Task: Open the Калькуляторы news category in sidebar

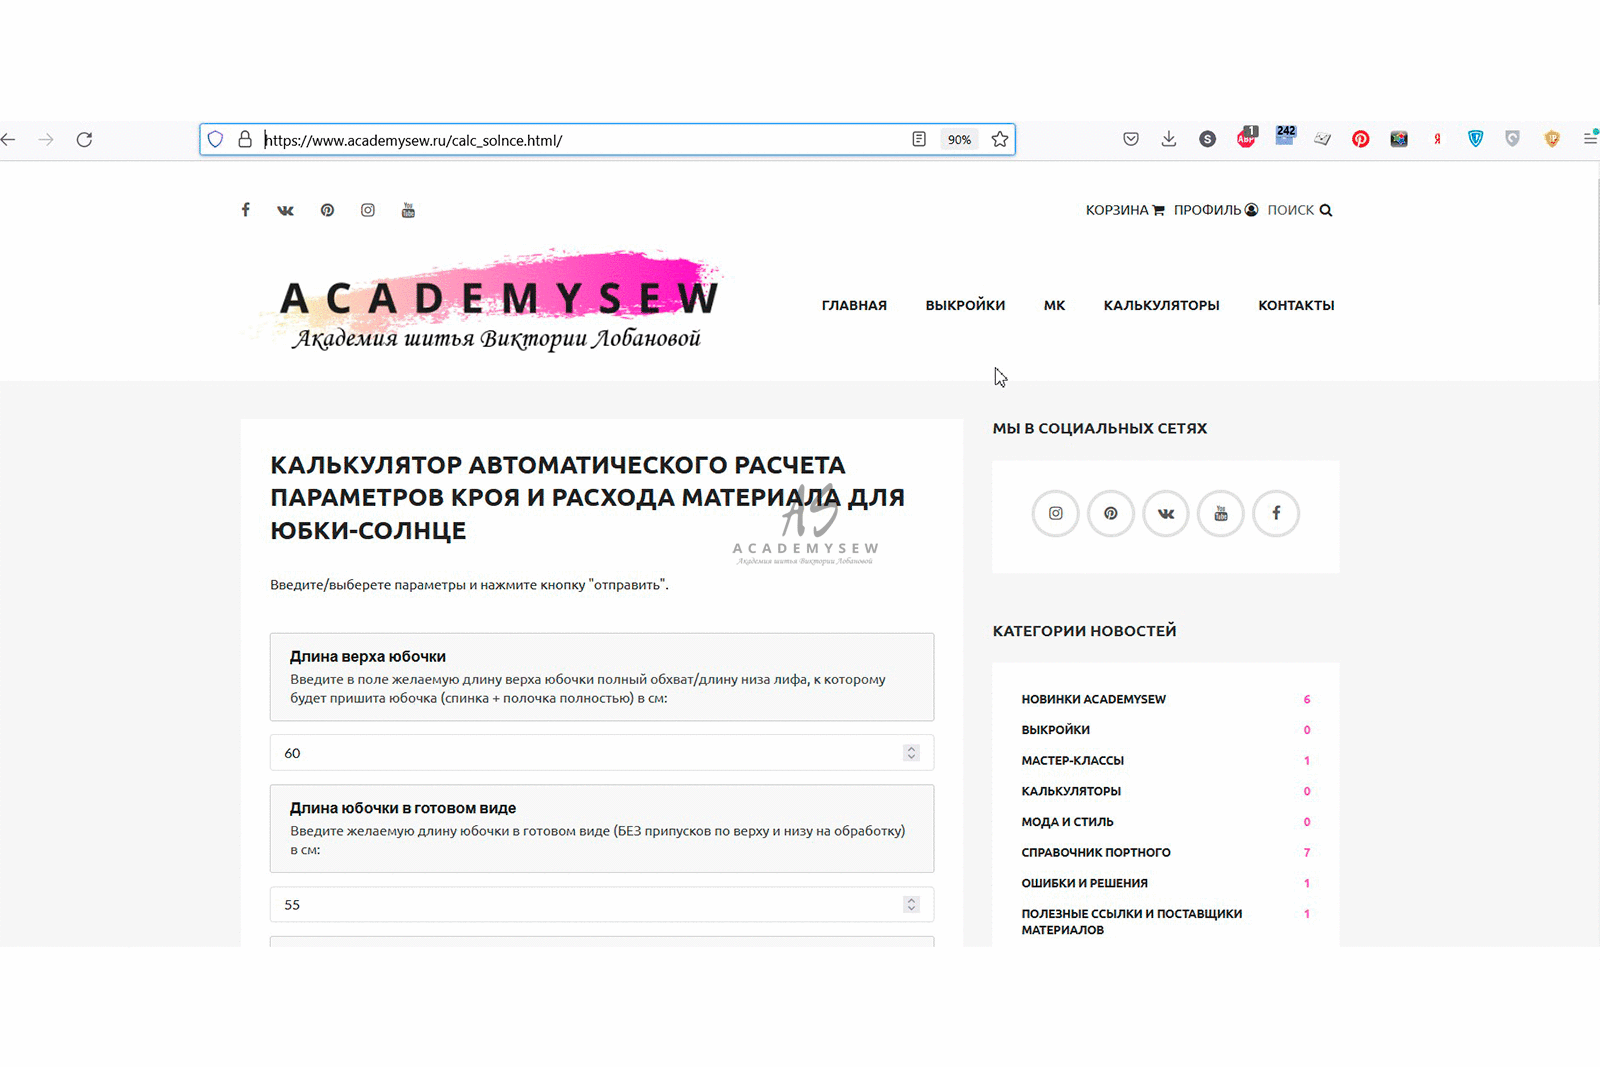Action: coord(1071,791)
